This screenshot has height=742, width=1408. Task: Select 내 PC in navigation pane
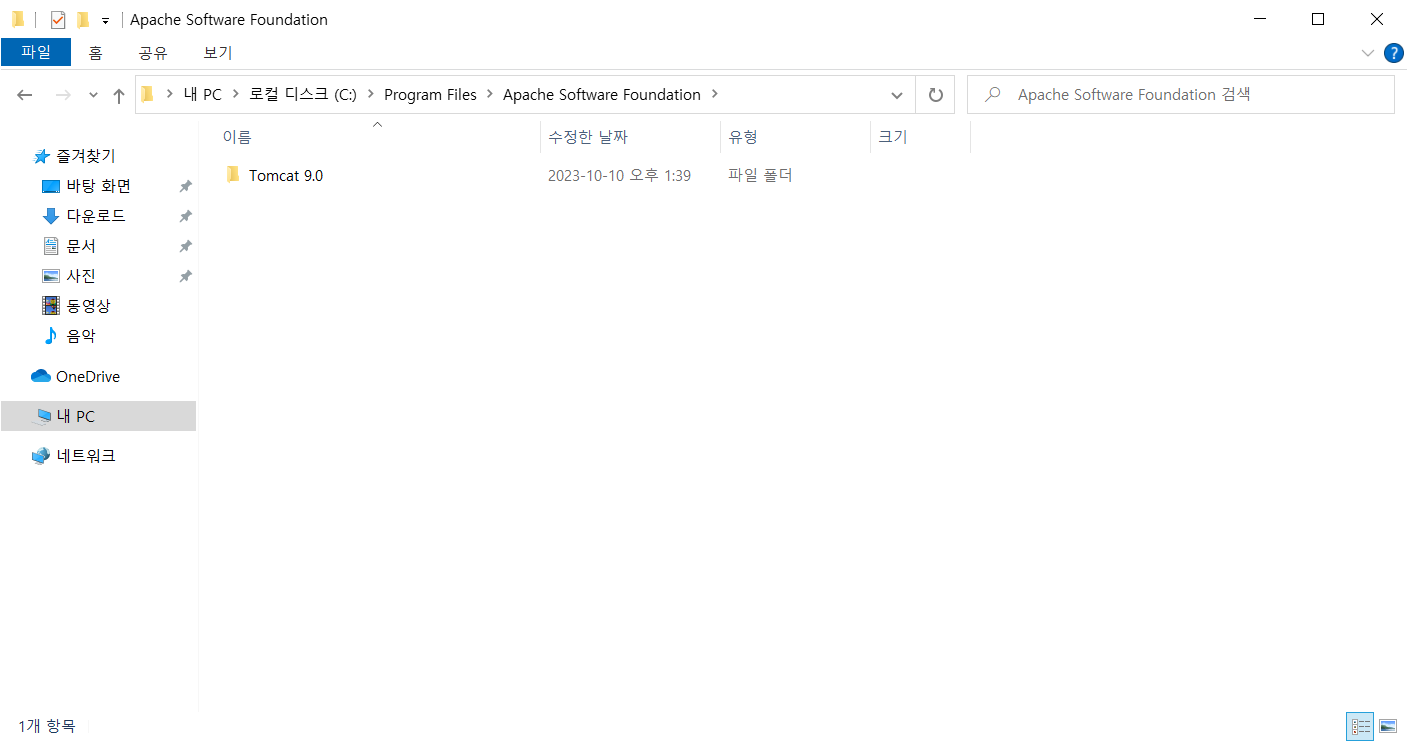click(x=98, y=416)
